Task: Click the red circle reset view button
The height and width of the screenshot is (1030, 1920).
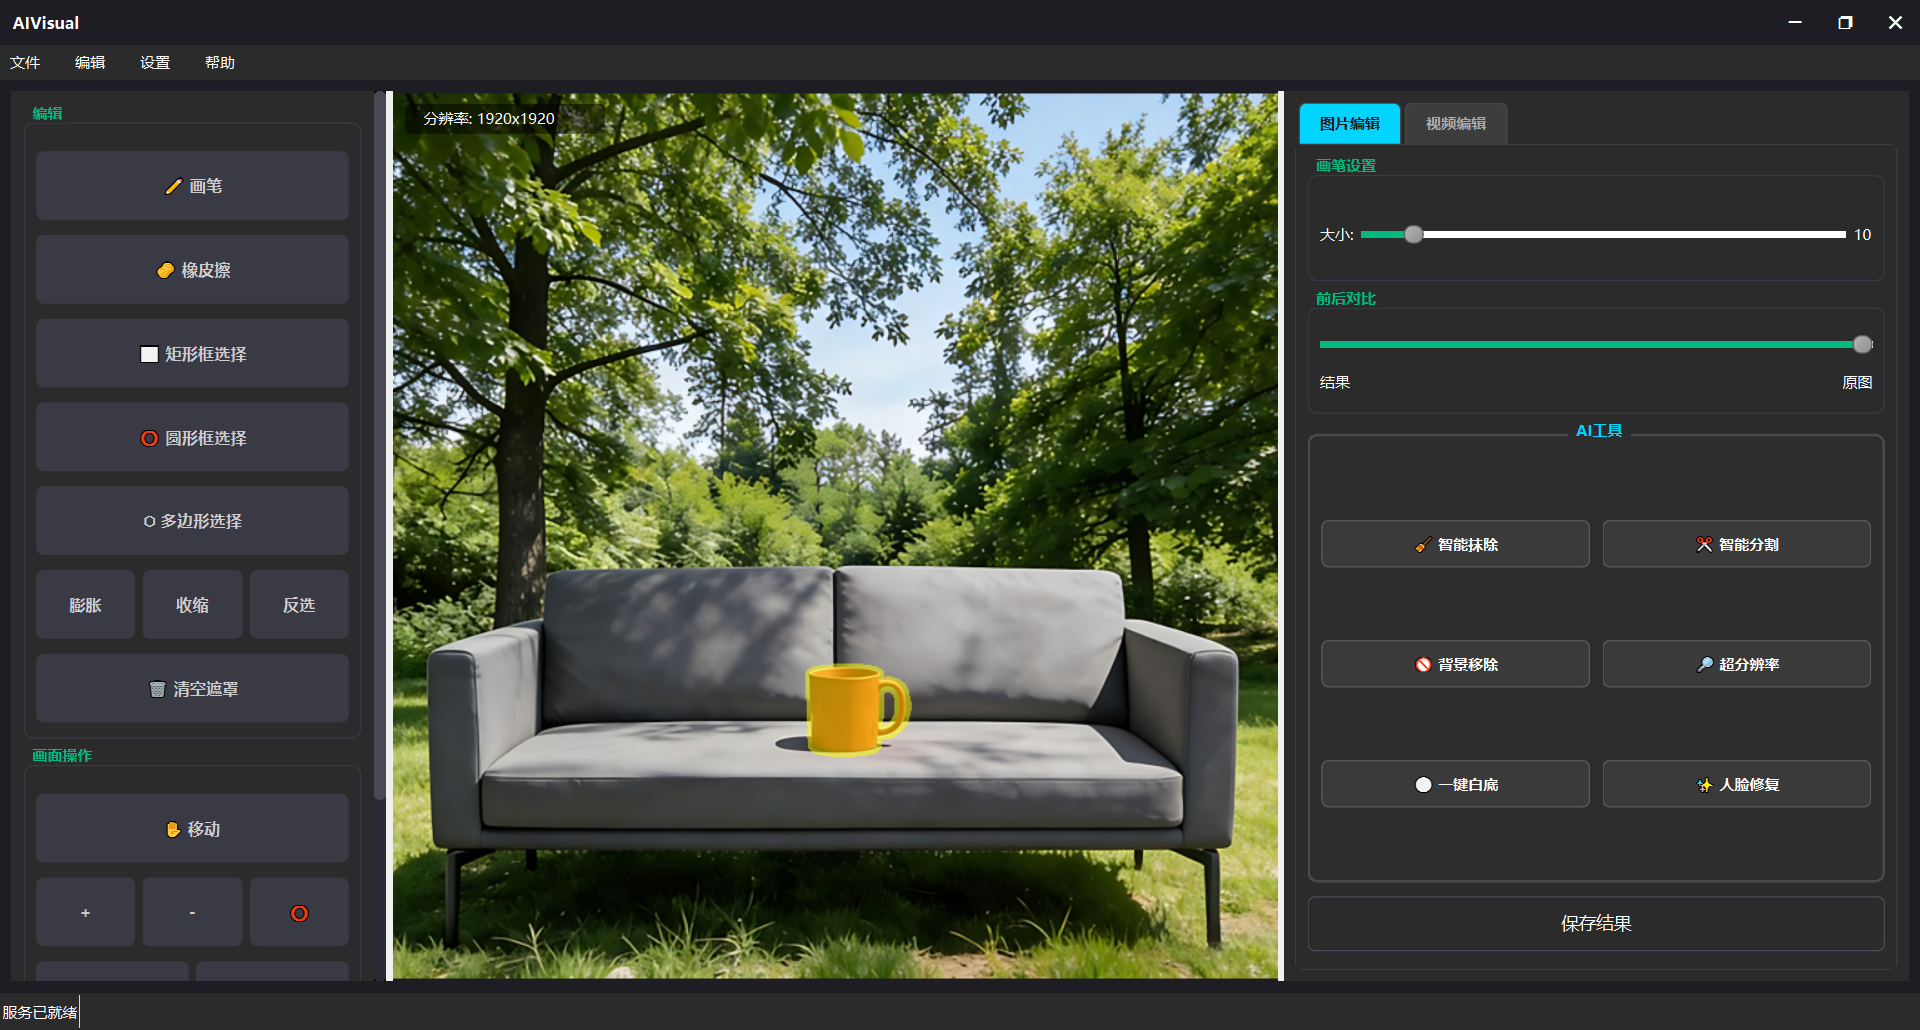Action: [x=299, y=913]
